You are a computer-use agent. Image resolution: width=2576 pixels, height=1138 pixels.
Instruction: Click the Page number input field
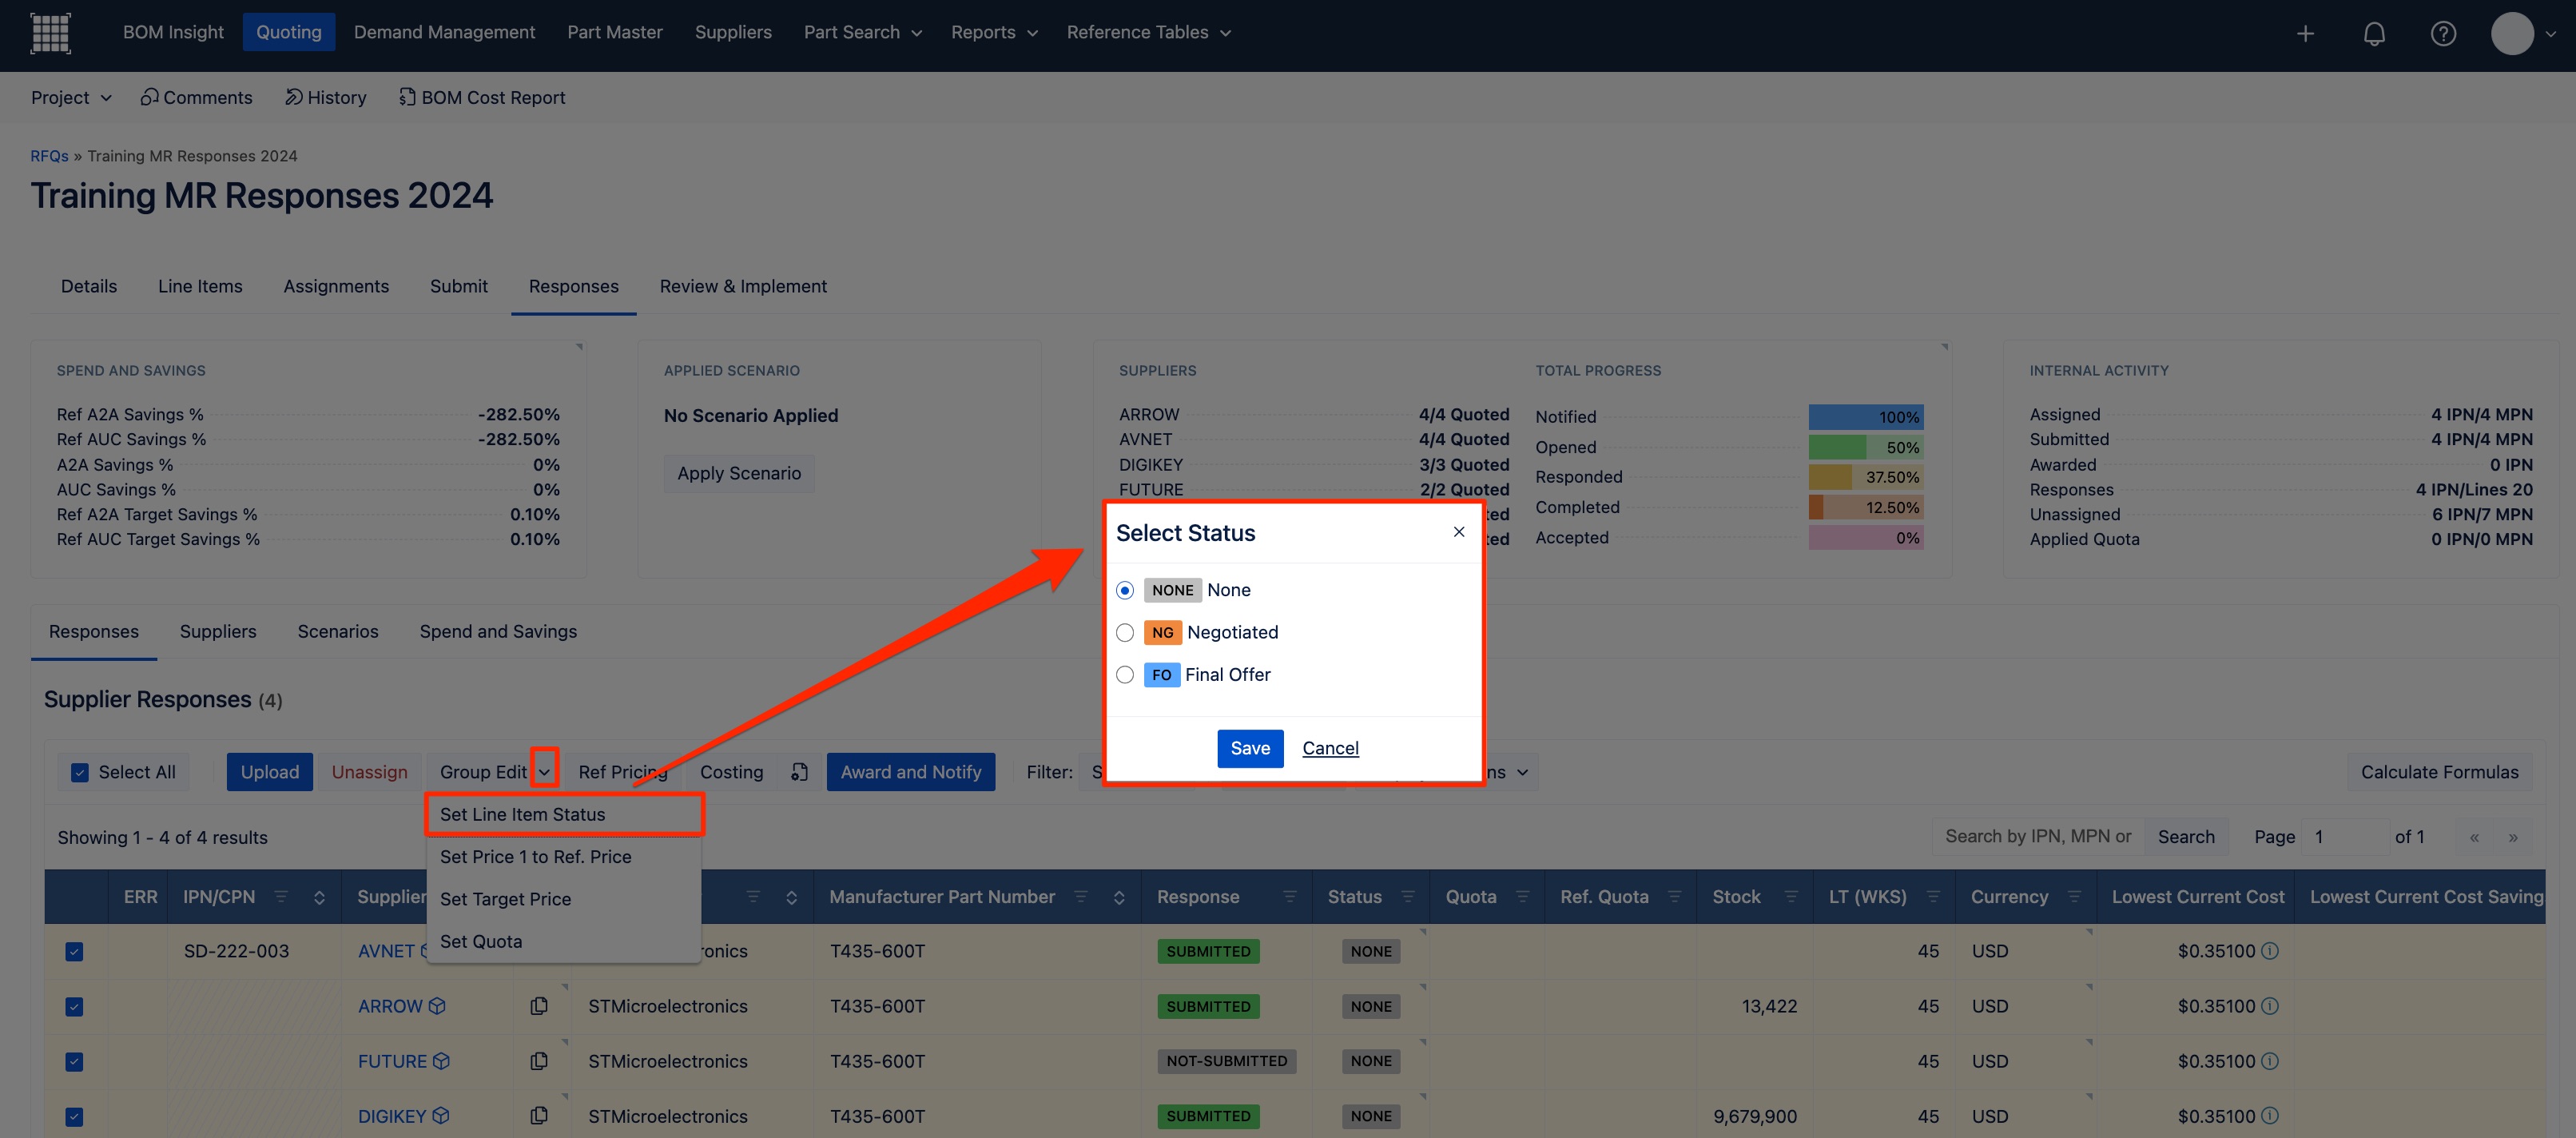pos(2345,836)
